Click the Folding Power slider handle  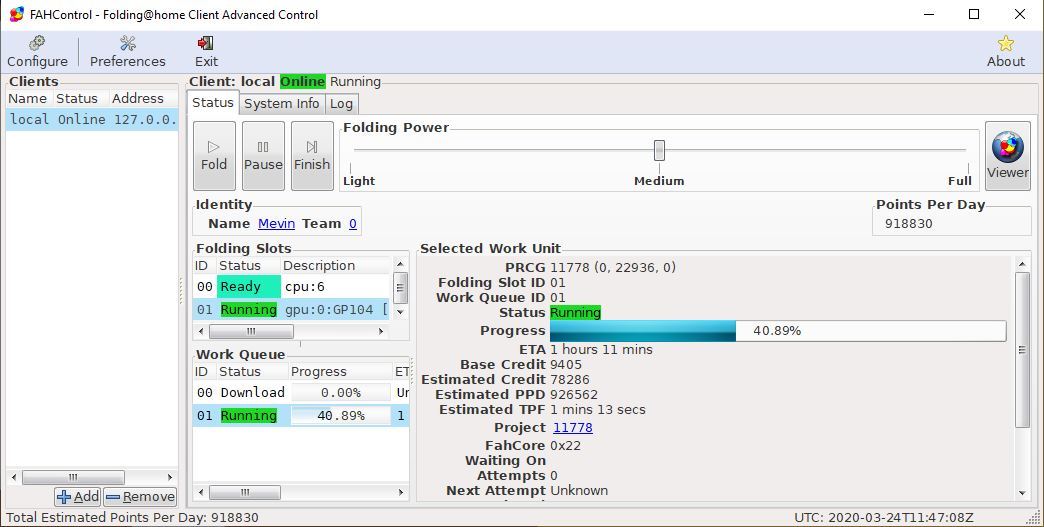click(x=659, y=150)
